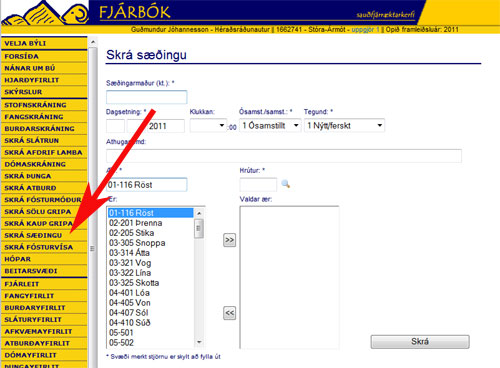Click the Athugasemd comment text field
This screenshot has height=368, width=500.
tap(284, 156)
